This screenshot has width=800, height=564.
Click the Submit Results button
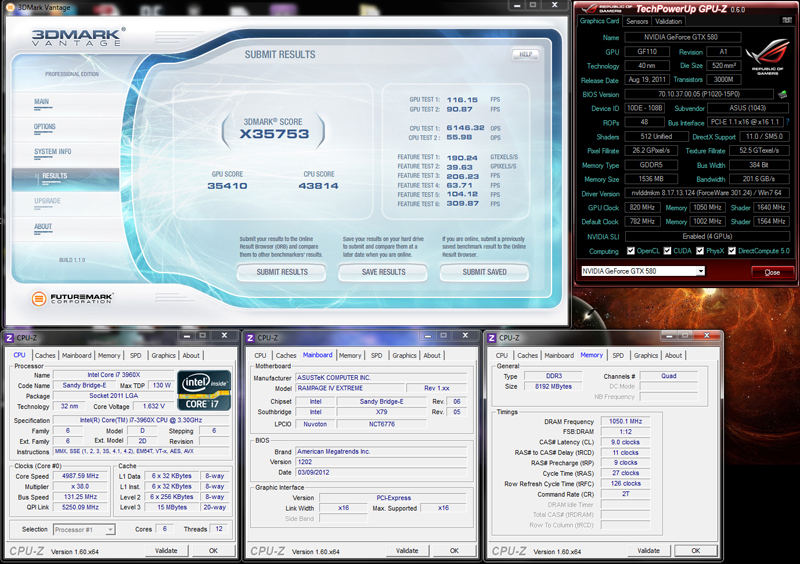coord(282,272)
